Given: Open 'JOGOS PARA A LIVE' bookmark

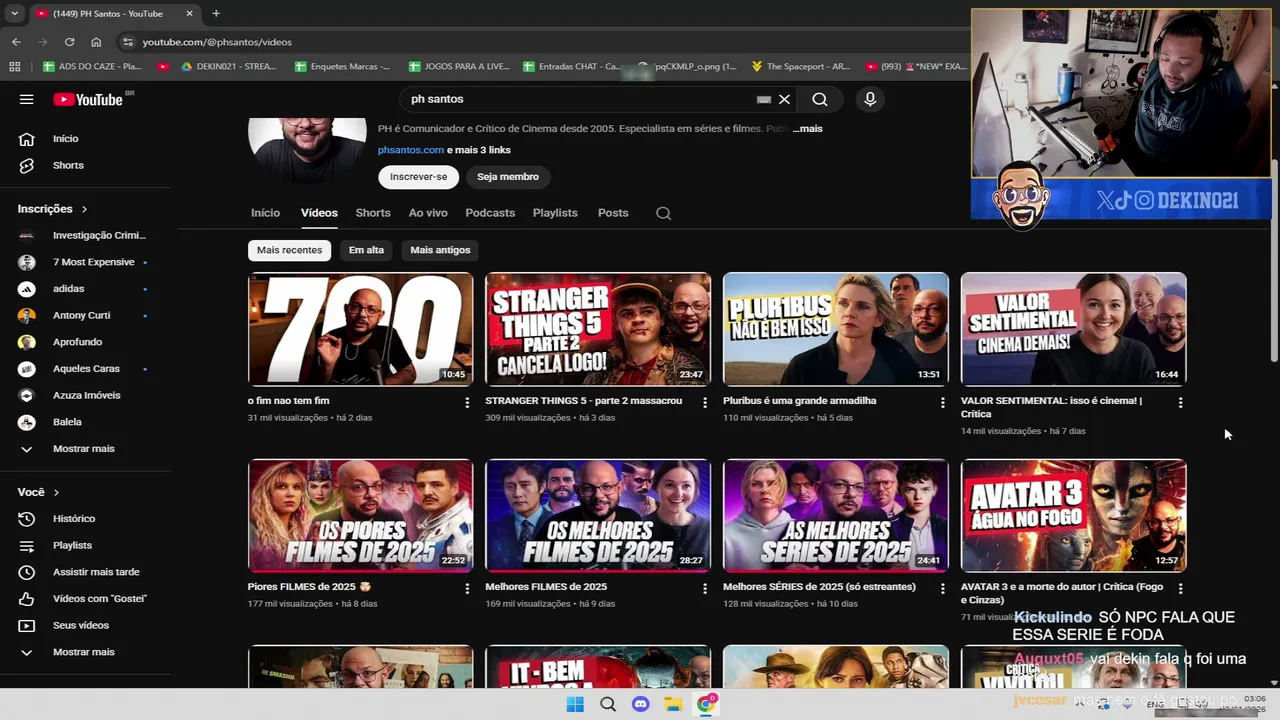Looking at the screenshot, I should pyautogui.click(x=460, y=67).
